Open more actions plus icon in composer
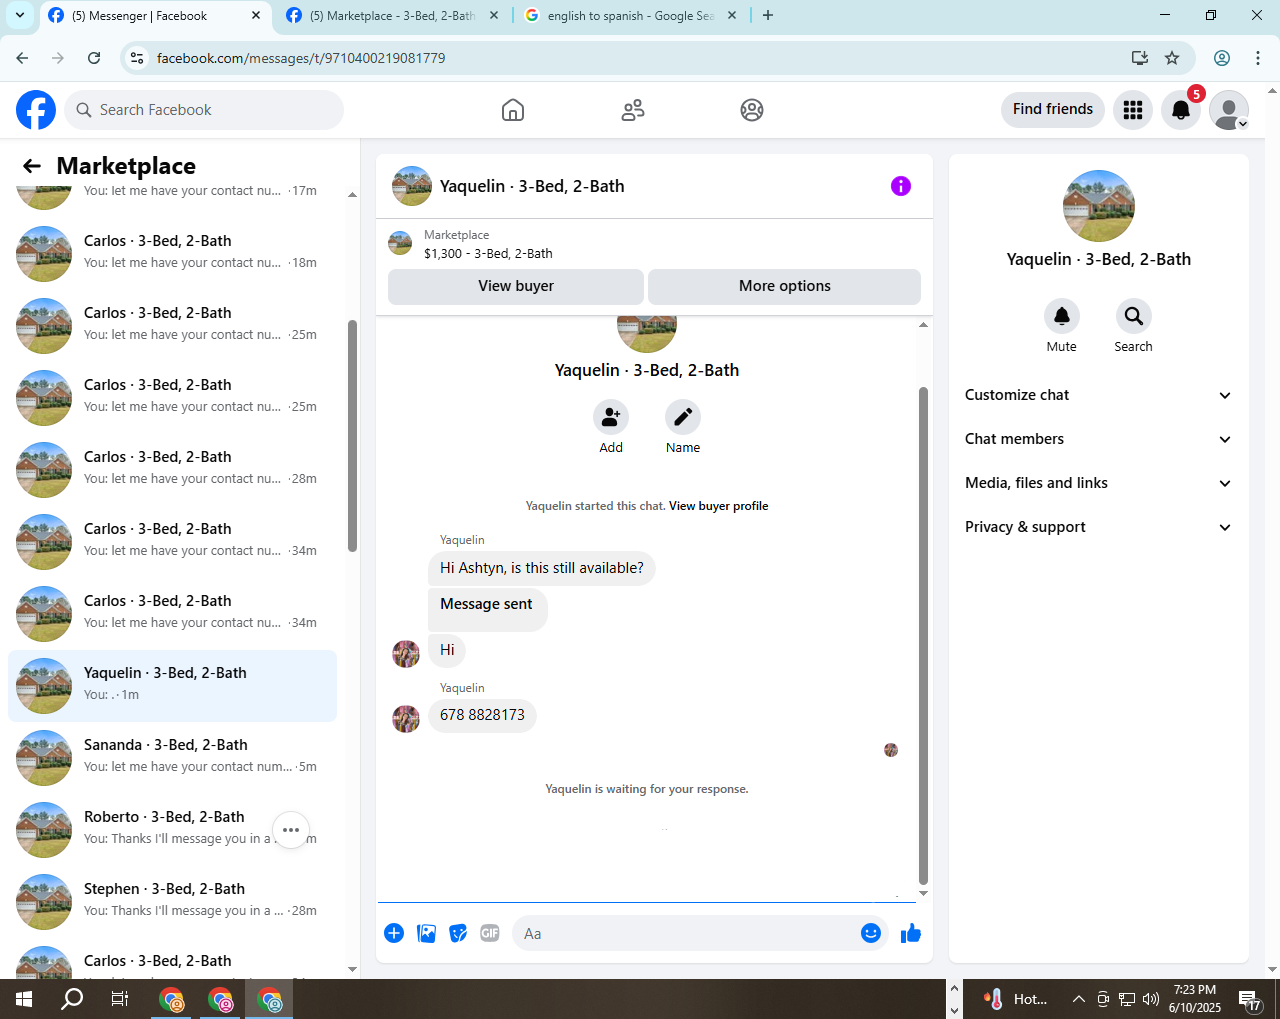1280x1019 pixels. [x=394, y=933]
